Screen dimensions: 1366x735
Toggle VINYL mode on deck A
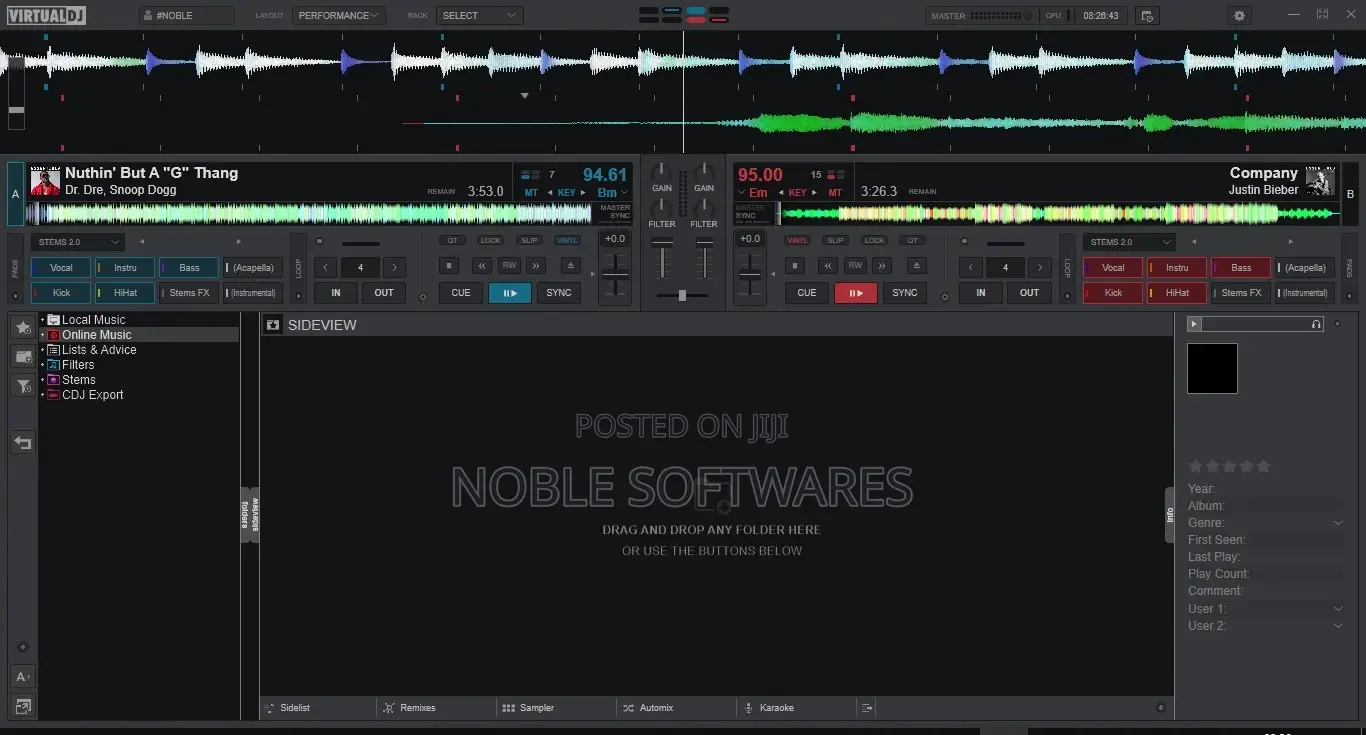pos(568,241)
